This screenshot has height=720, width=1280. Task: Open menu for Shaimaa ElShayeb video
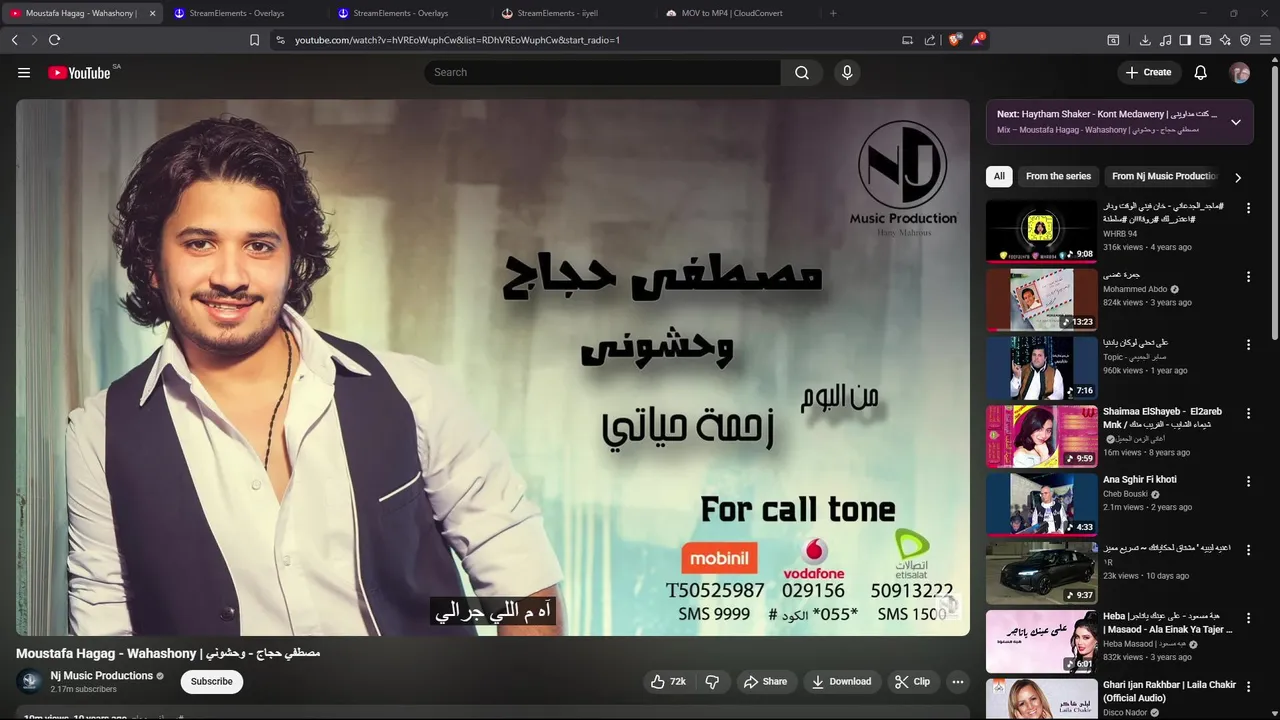pyautogui.click(x=1248, y=413)
